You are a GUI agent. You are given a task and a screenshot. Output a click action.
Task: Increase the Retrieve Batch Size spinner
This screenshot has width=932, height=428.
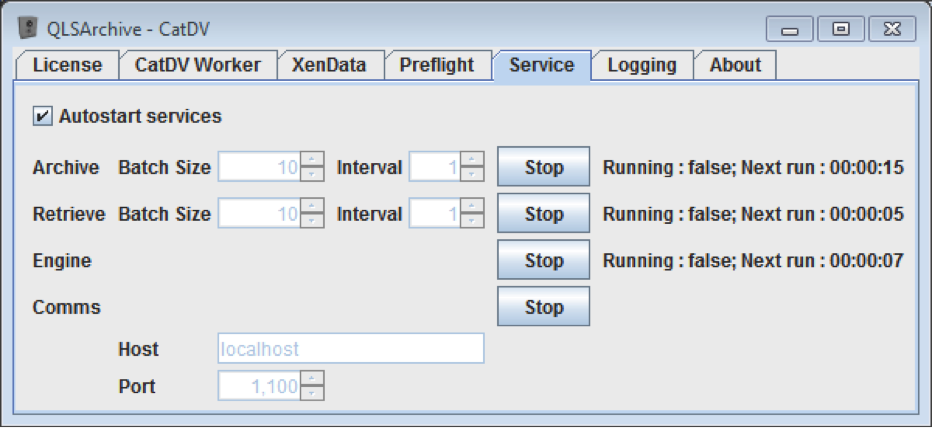tap(313, 206)
